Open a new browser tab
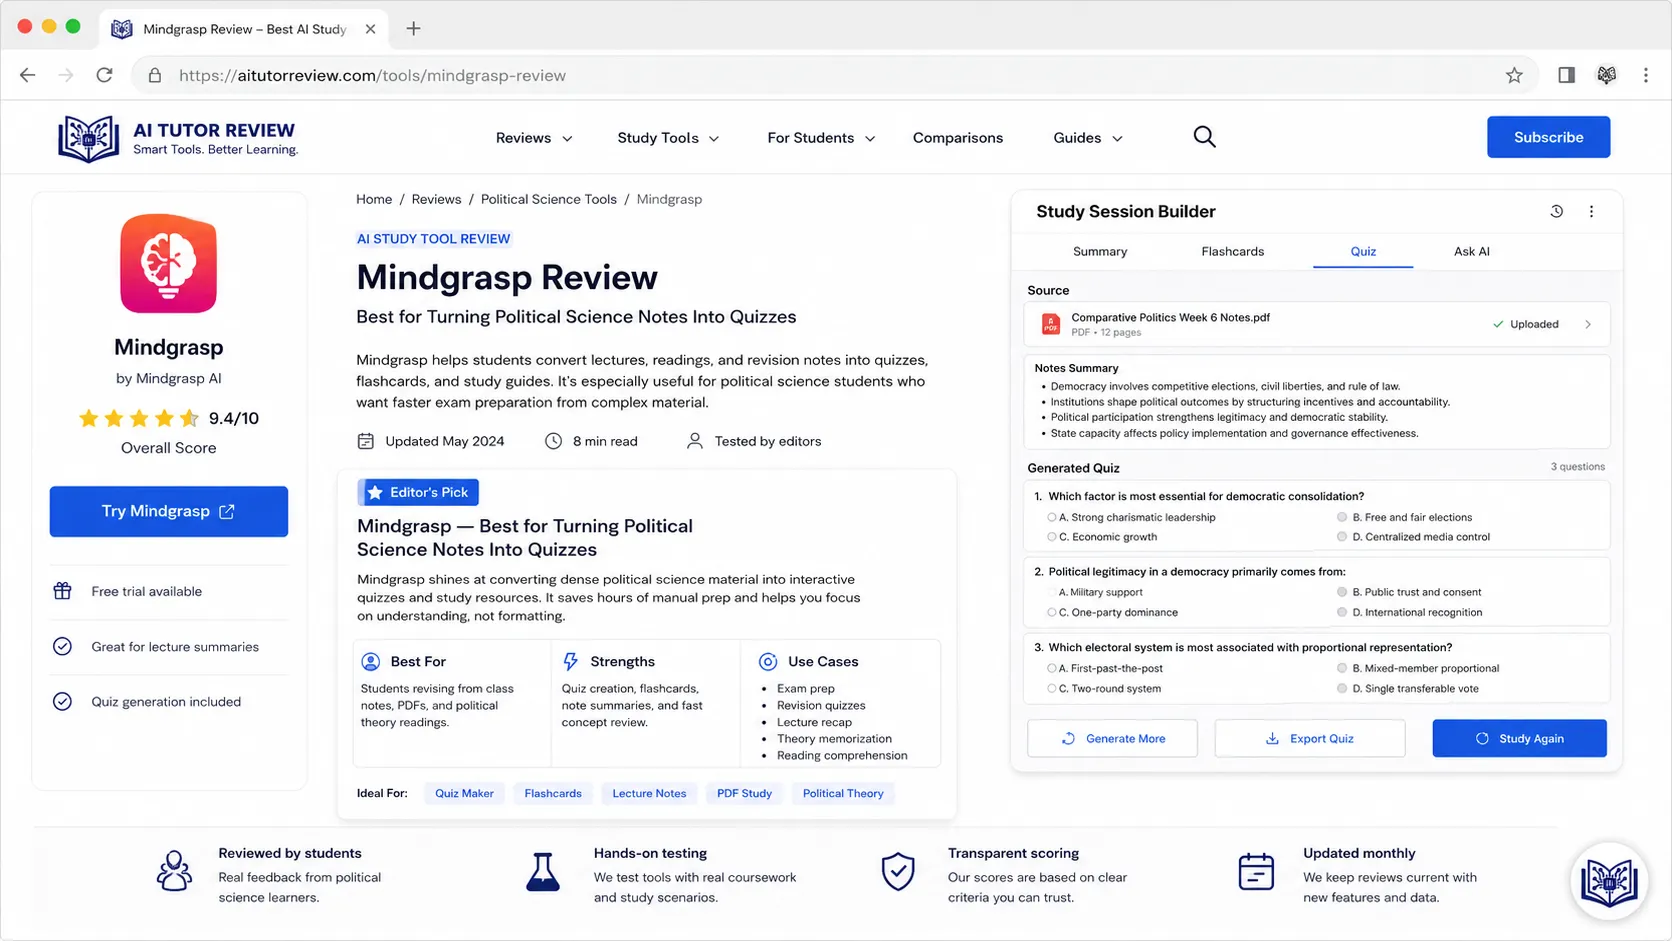The image size is (1672, 941). [413, 29]
